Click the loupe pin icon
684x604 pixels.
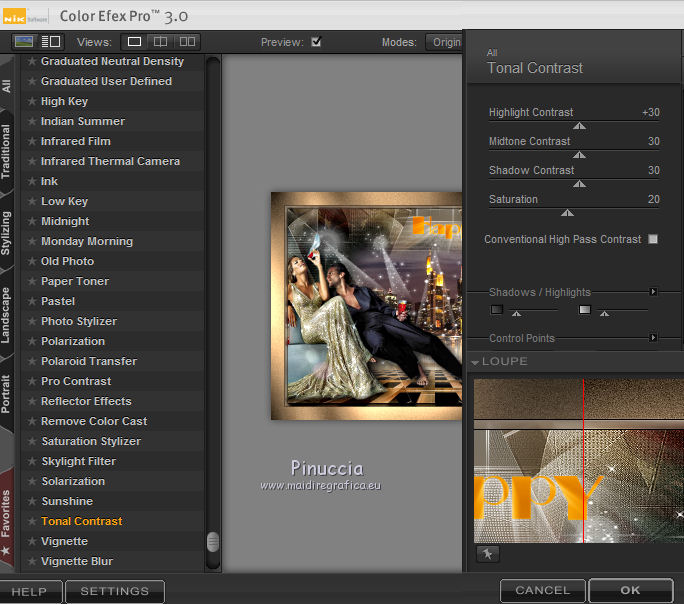487,553
